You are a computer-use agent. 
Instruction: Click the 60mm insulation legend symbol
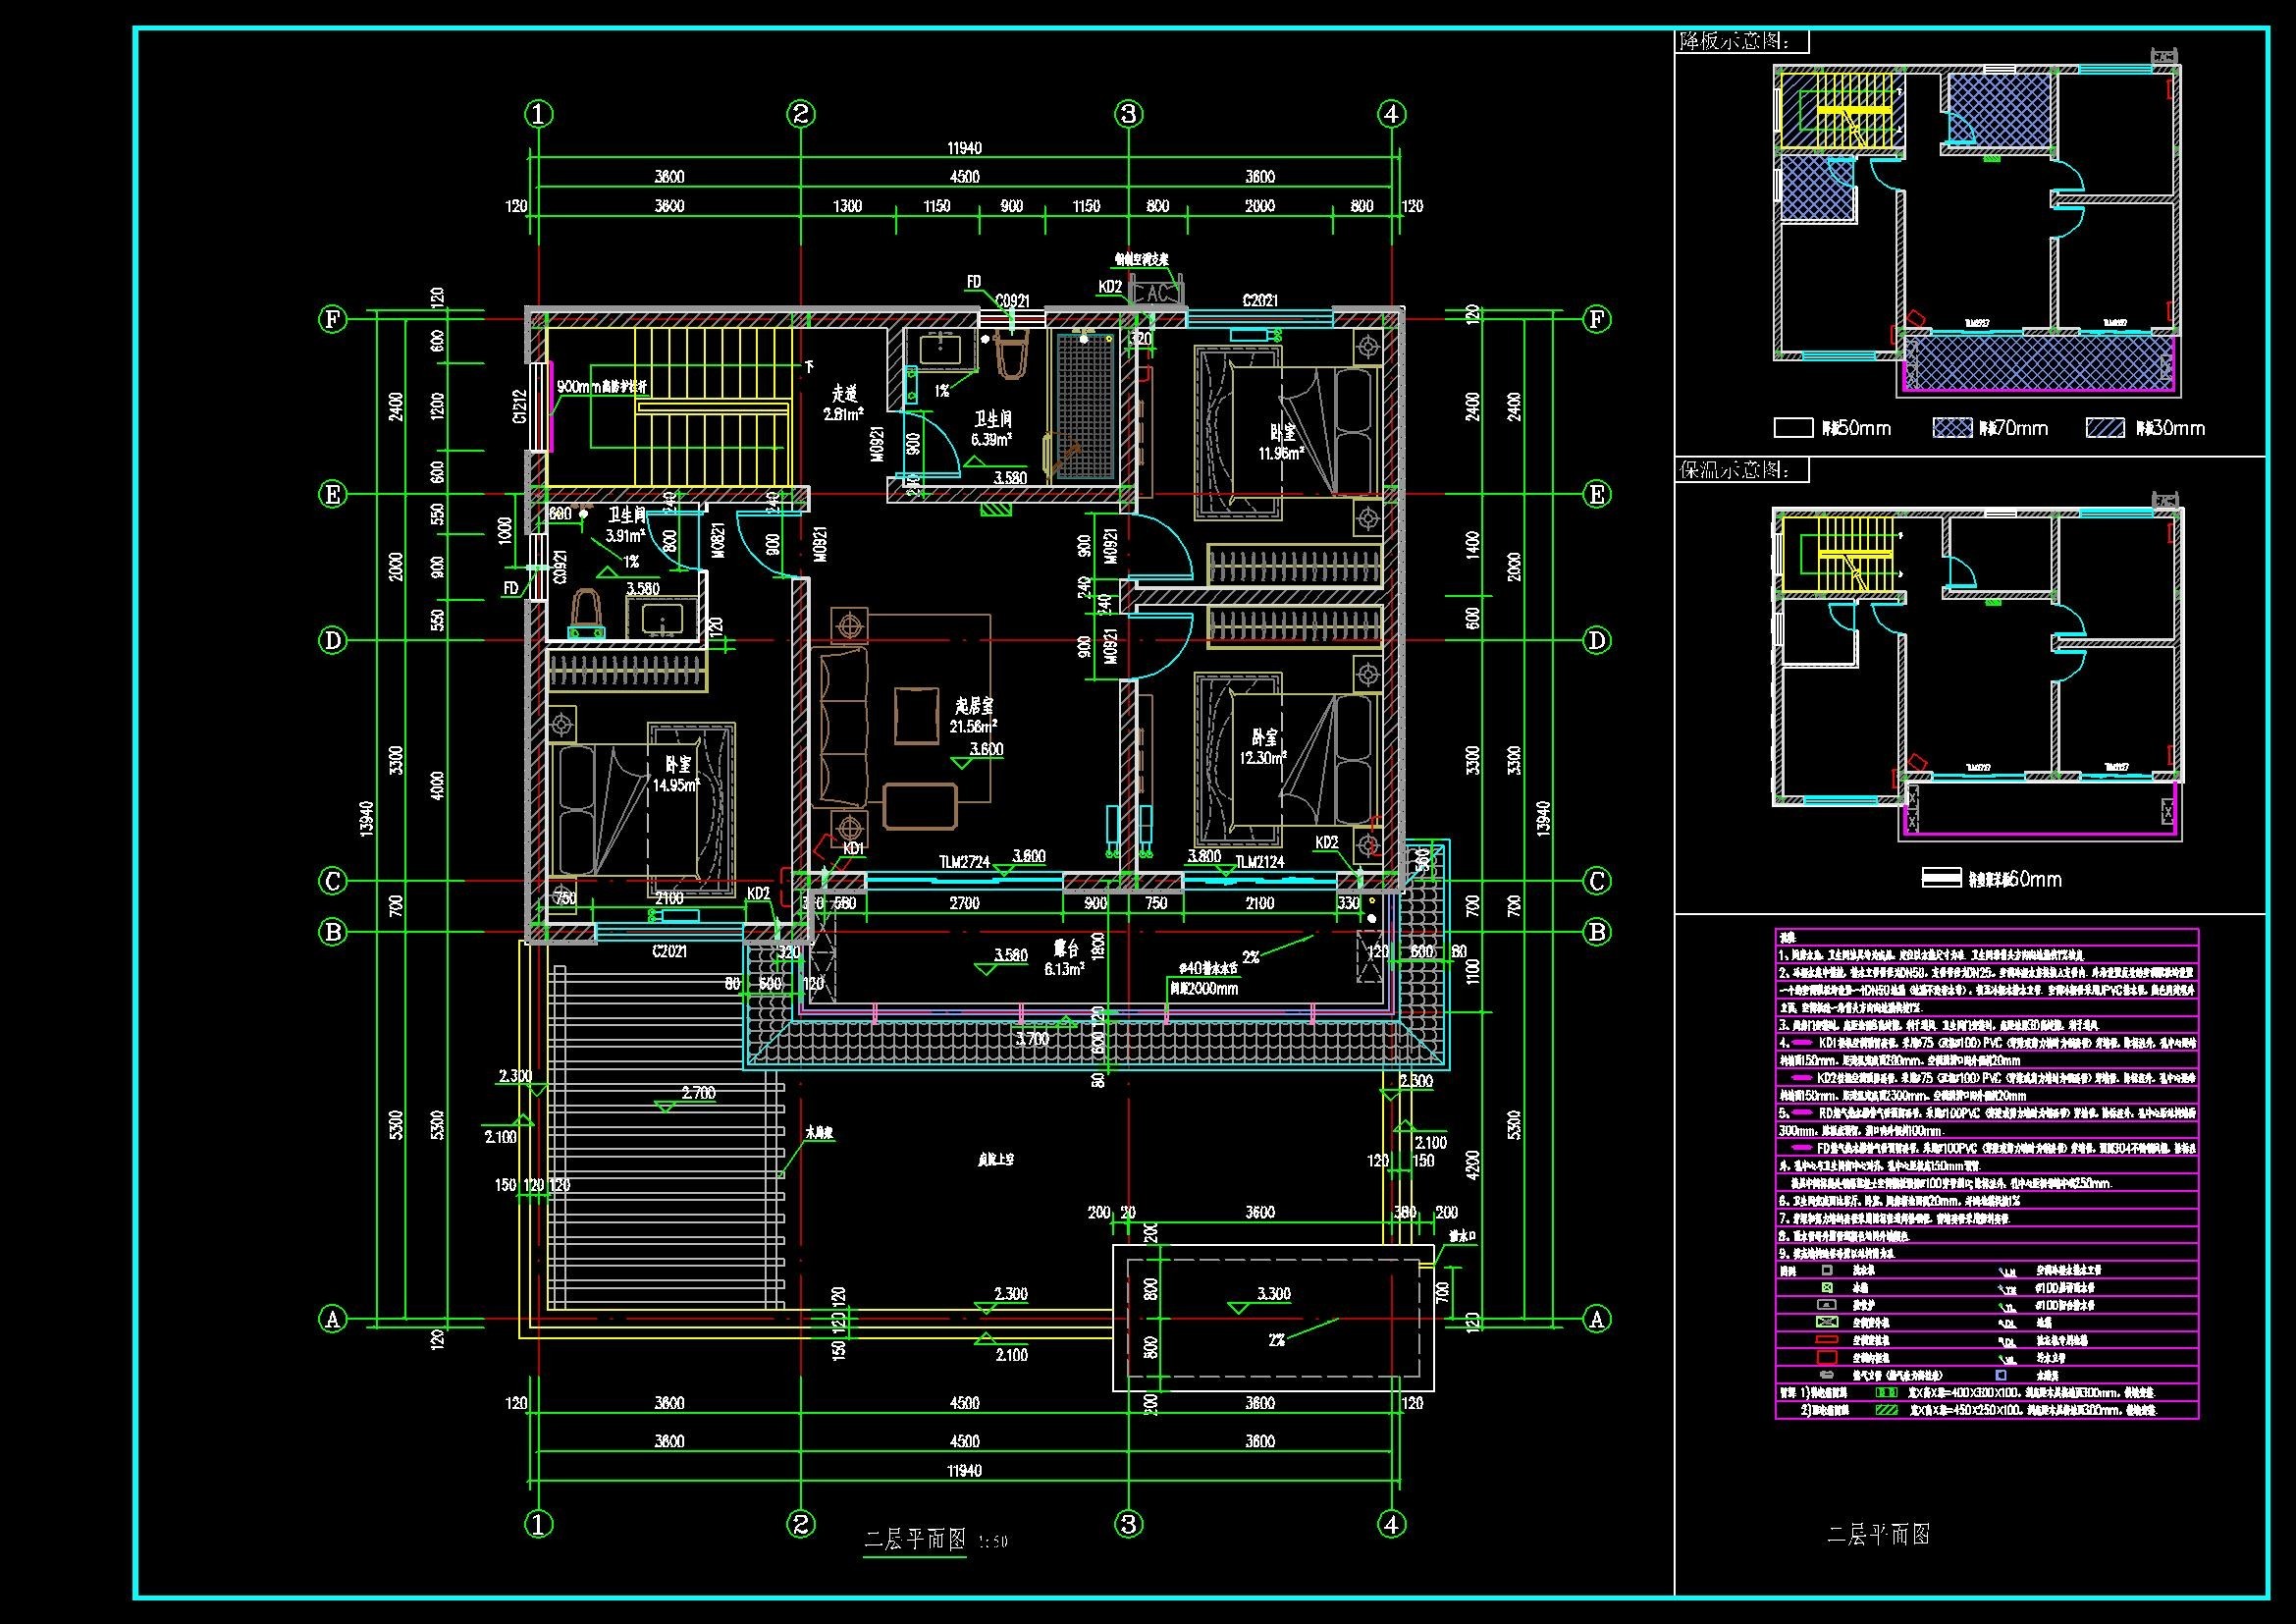[x=1942, y=878]
